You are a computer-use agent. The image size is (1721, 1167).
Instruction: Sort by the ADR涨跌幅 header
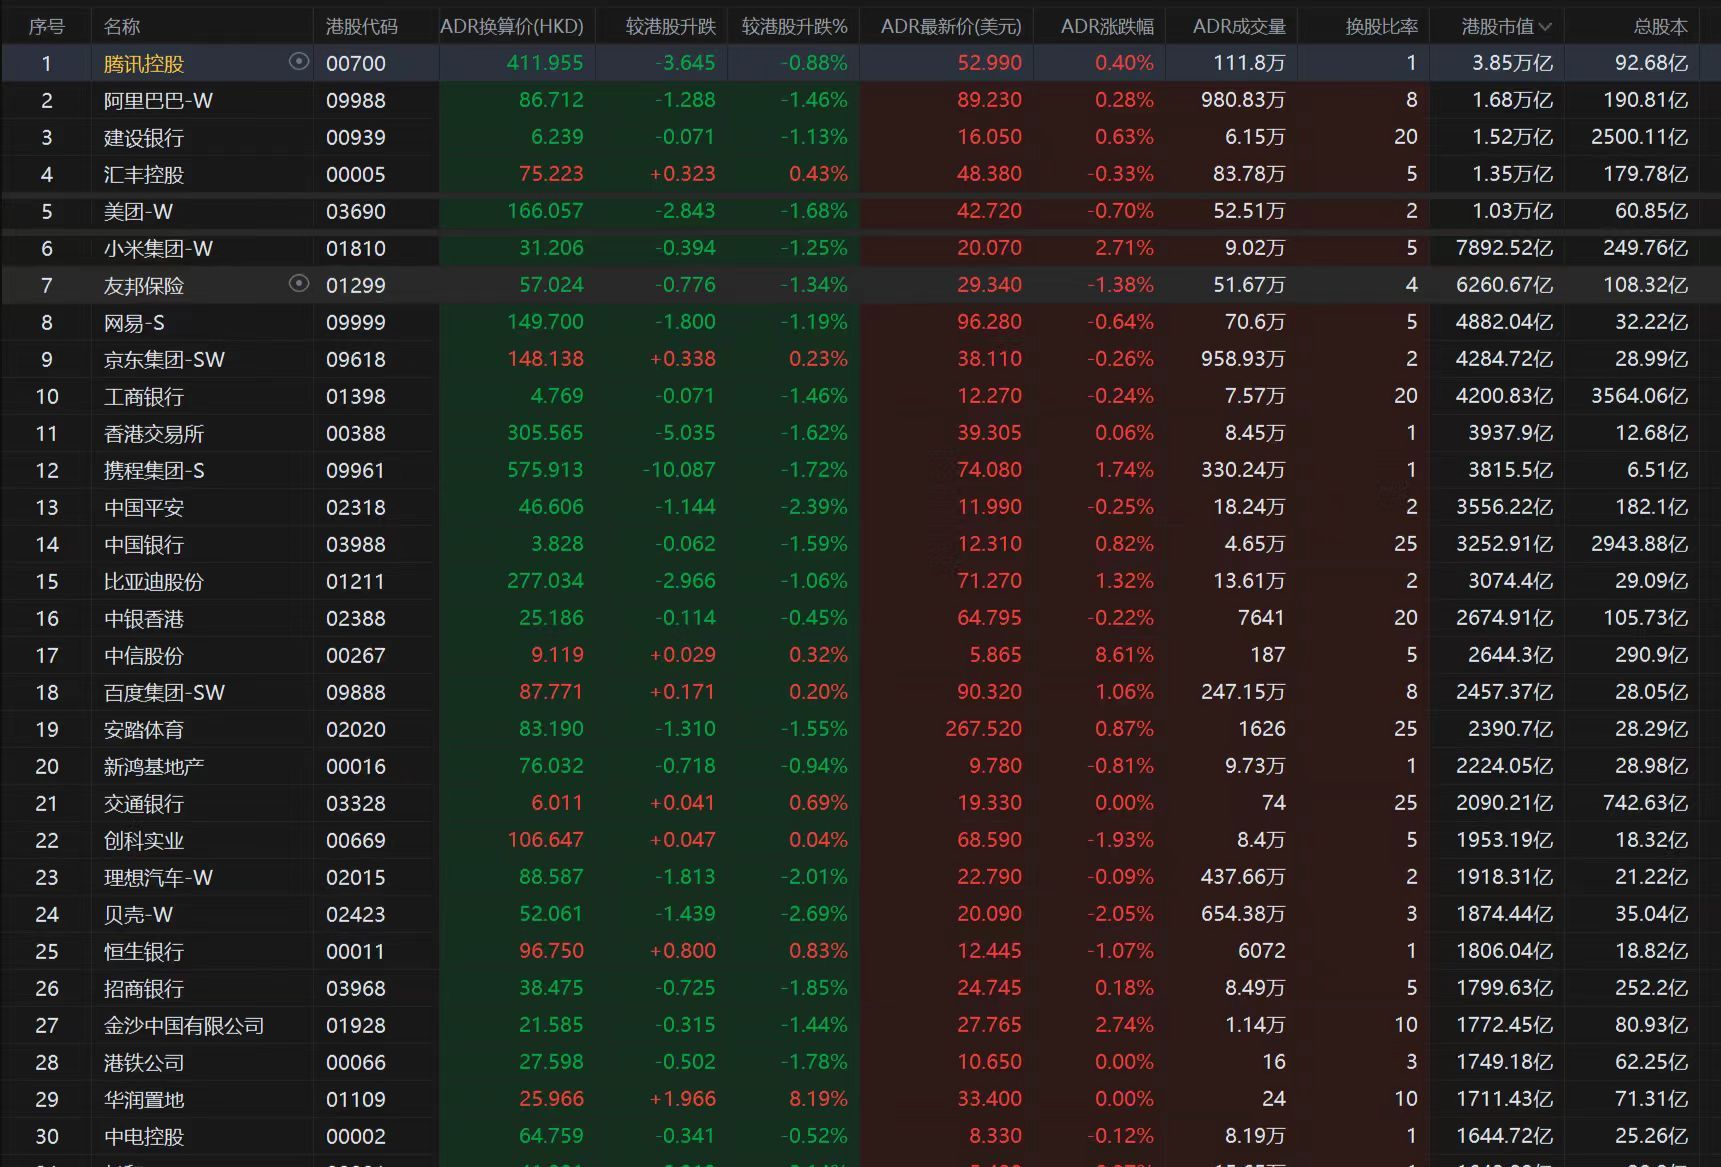point(1107,27)
